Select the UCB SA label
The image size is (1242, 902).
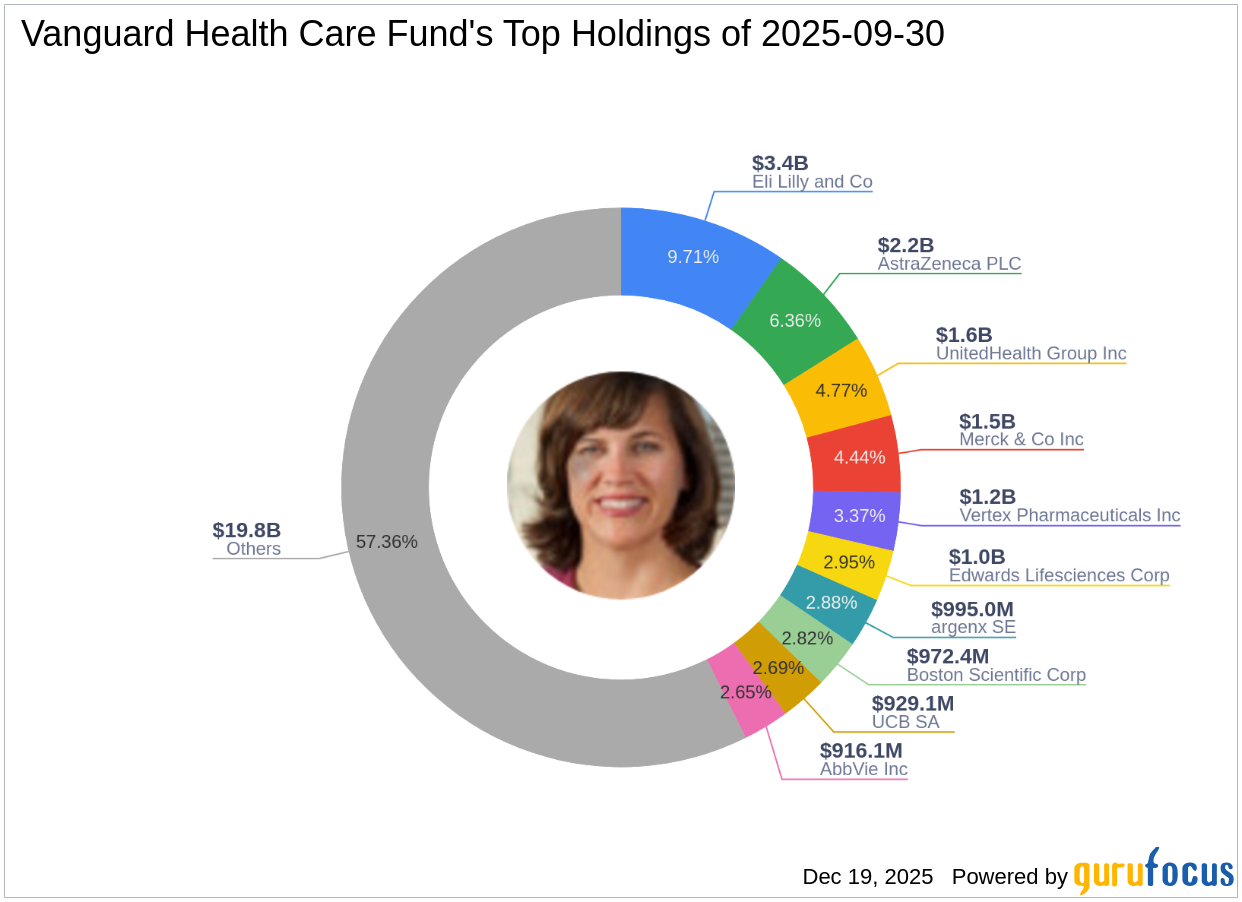pos(905,722)
